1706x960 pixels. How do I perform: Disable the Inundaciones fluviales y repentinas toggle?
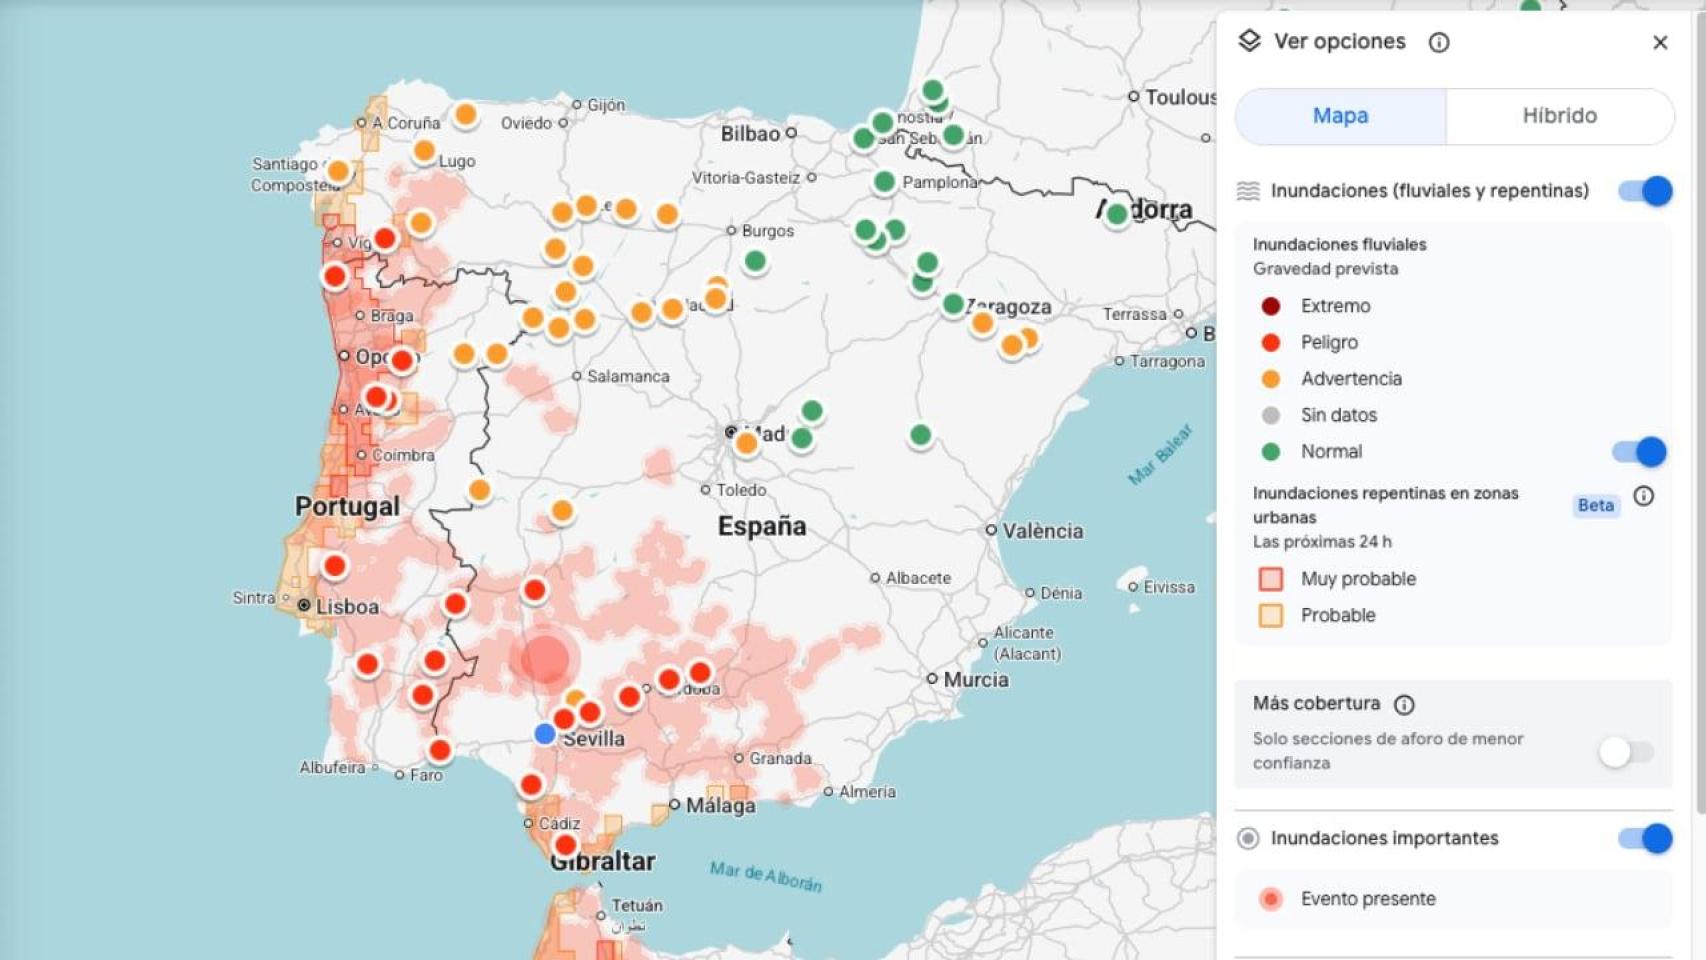(1643, 189)
